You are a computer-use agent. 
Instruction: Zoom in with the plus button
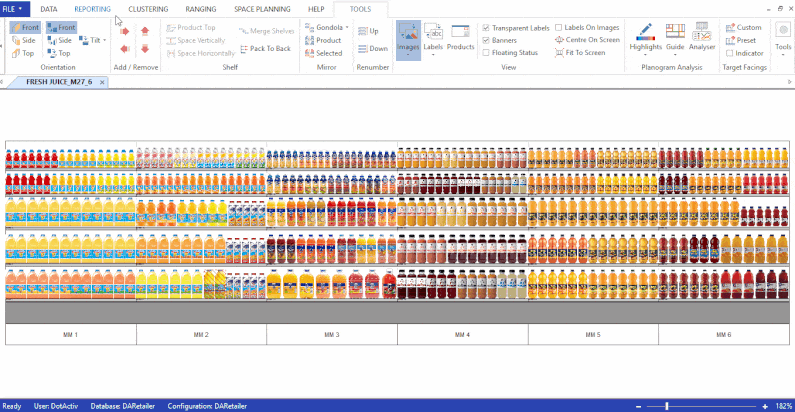coord(765,406)
